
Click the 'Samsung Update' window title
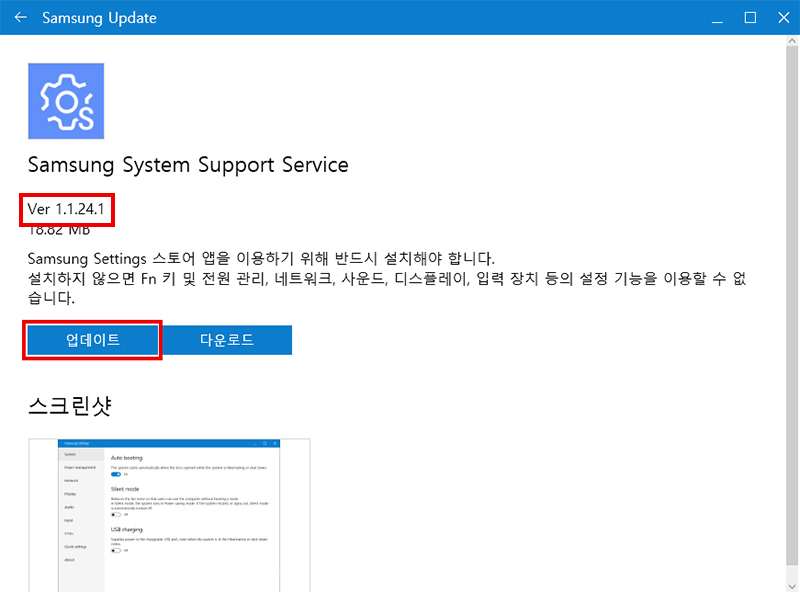click(x=99, y=18)
